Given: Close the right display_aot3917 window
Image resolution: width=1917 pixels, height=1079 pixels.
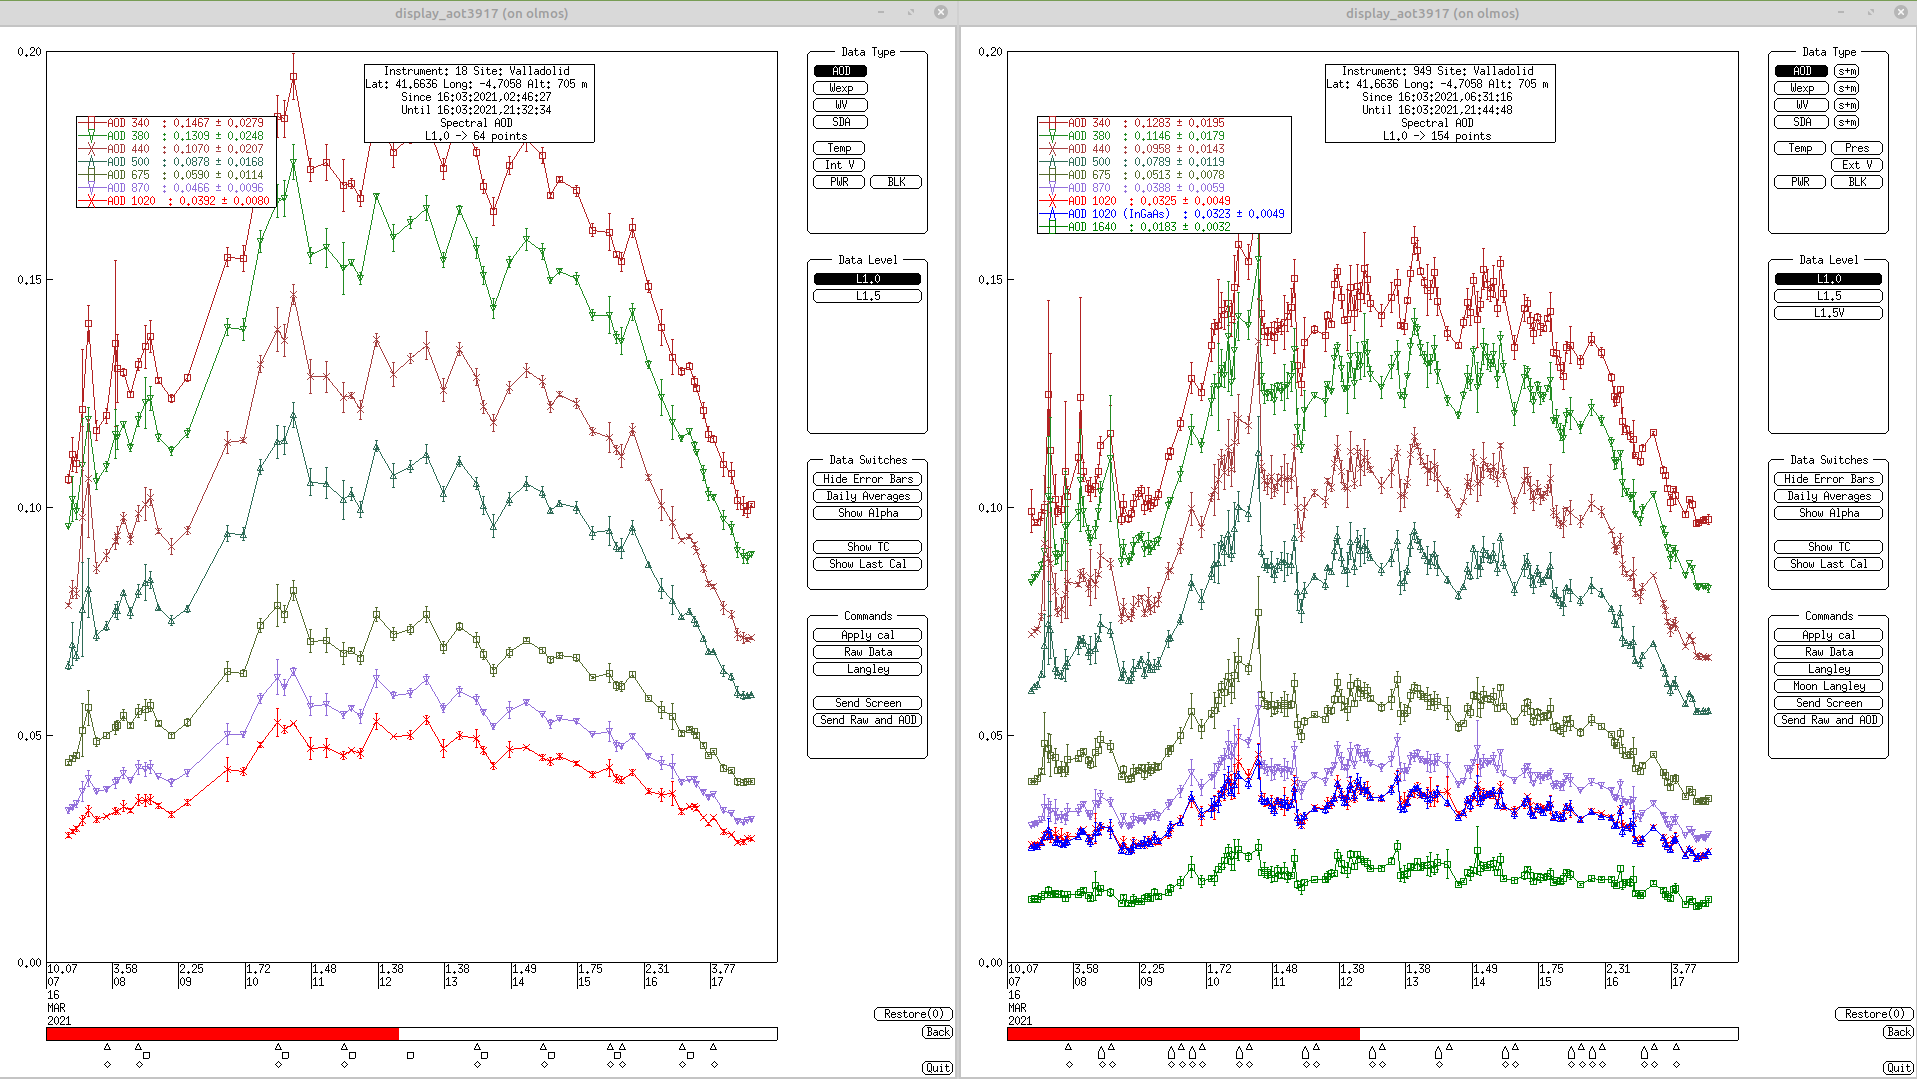Looking at the screenshot, I should (x=1900, y=12).
